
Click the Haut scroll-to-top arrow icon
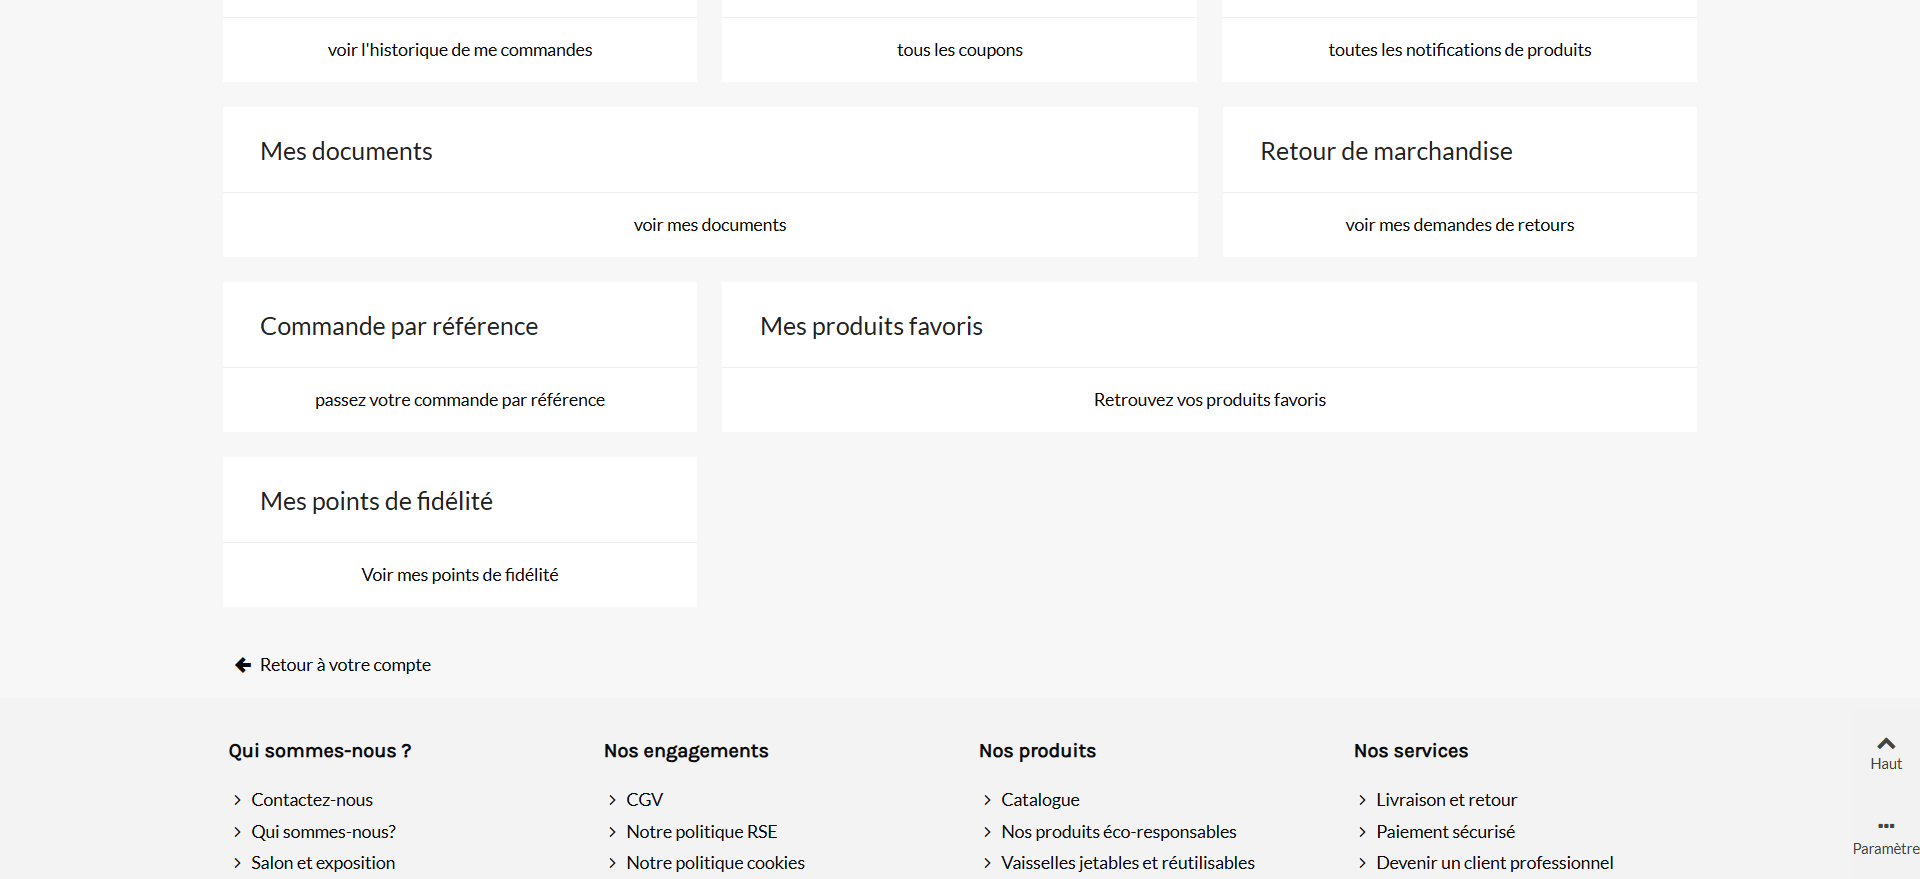(1886, 743)
